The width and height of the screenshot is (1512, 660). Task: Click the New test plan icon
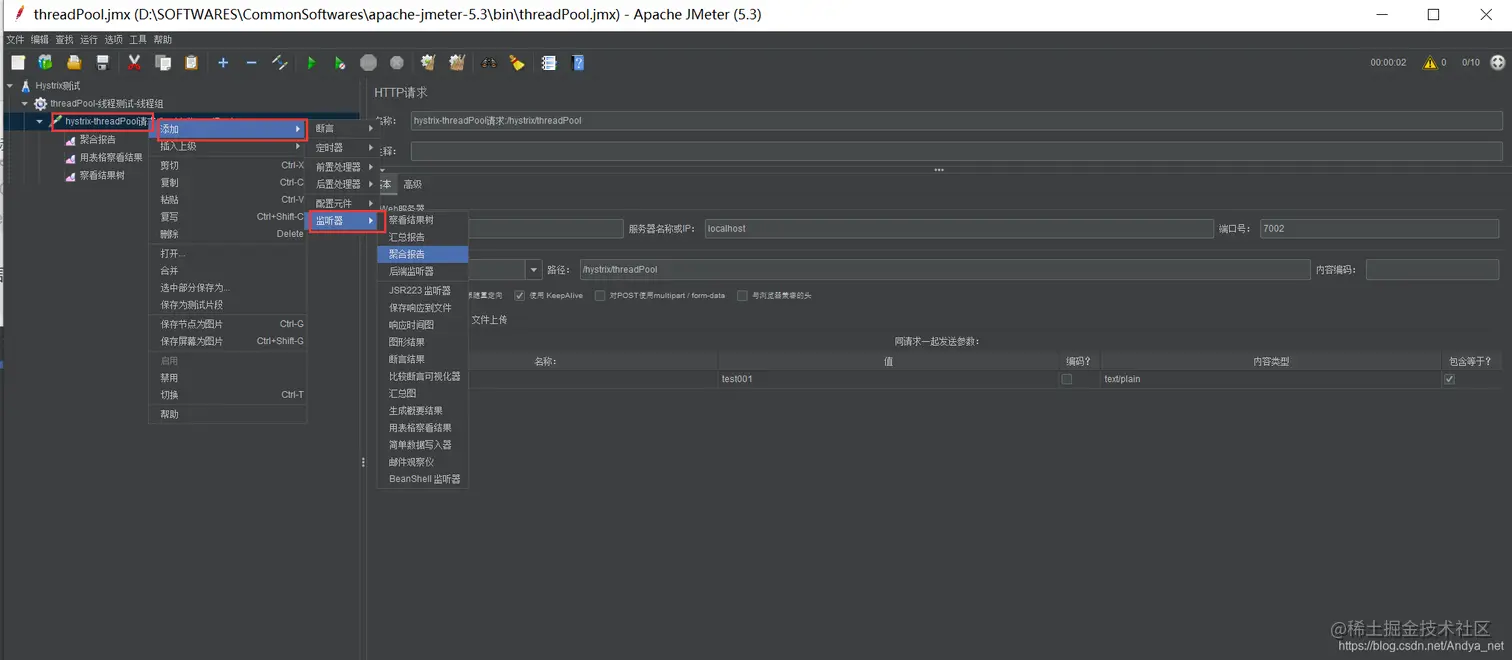pyautogui.click(x=18, y=63)
